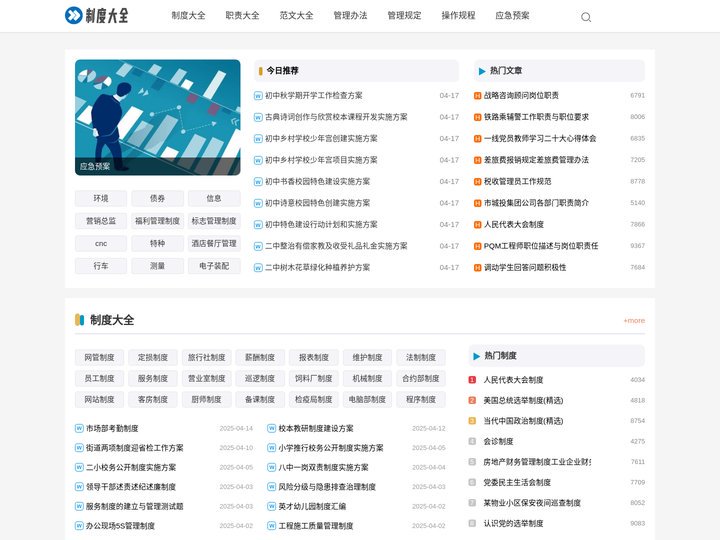720x540 pixels.
Task: Click the 制度大全 site logo
Action: coord(96,16)
